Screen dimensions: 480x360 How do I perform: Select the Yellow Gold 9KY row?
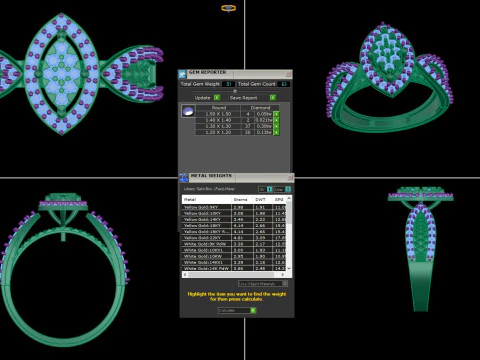point(234,207)
